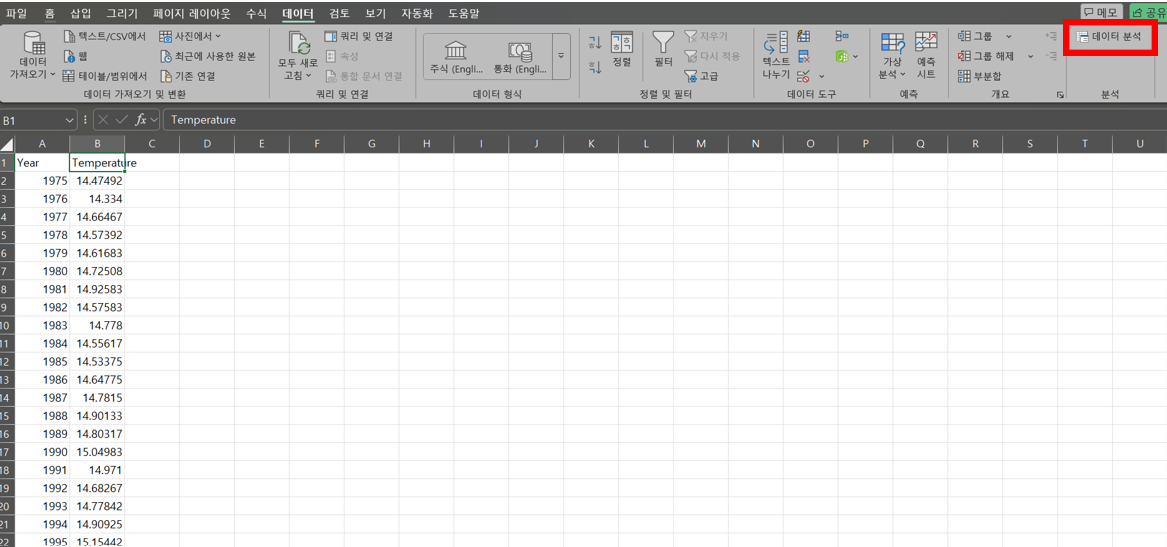Click the Remove Duplicates icon

tap(804, 56)
